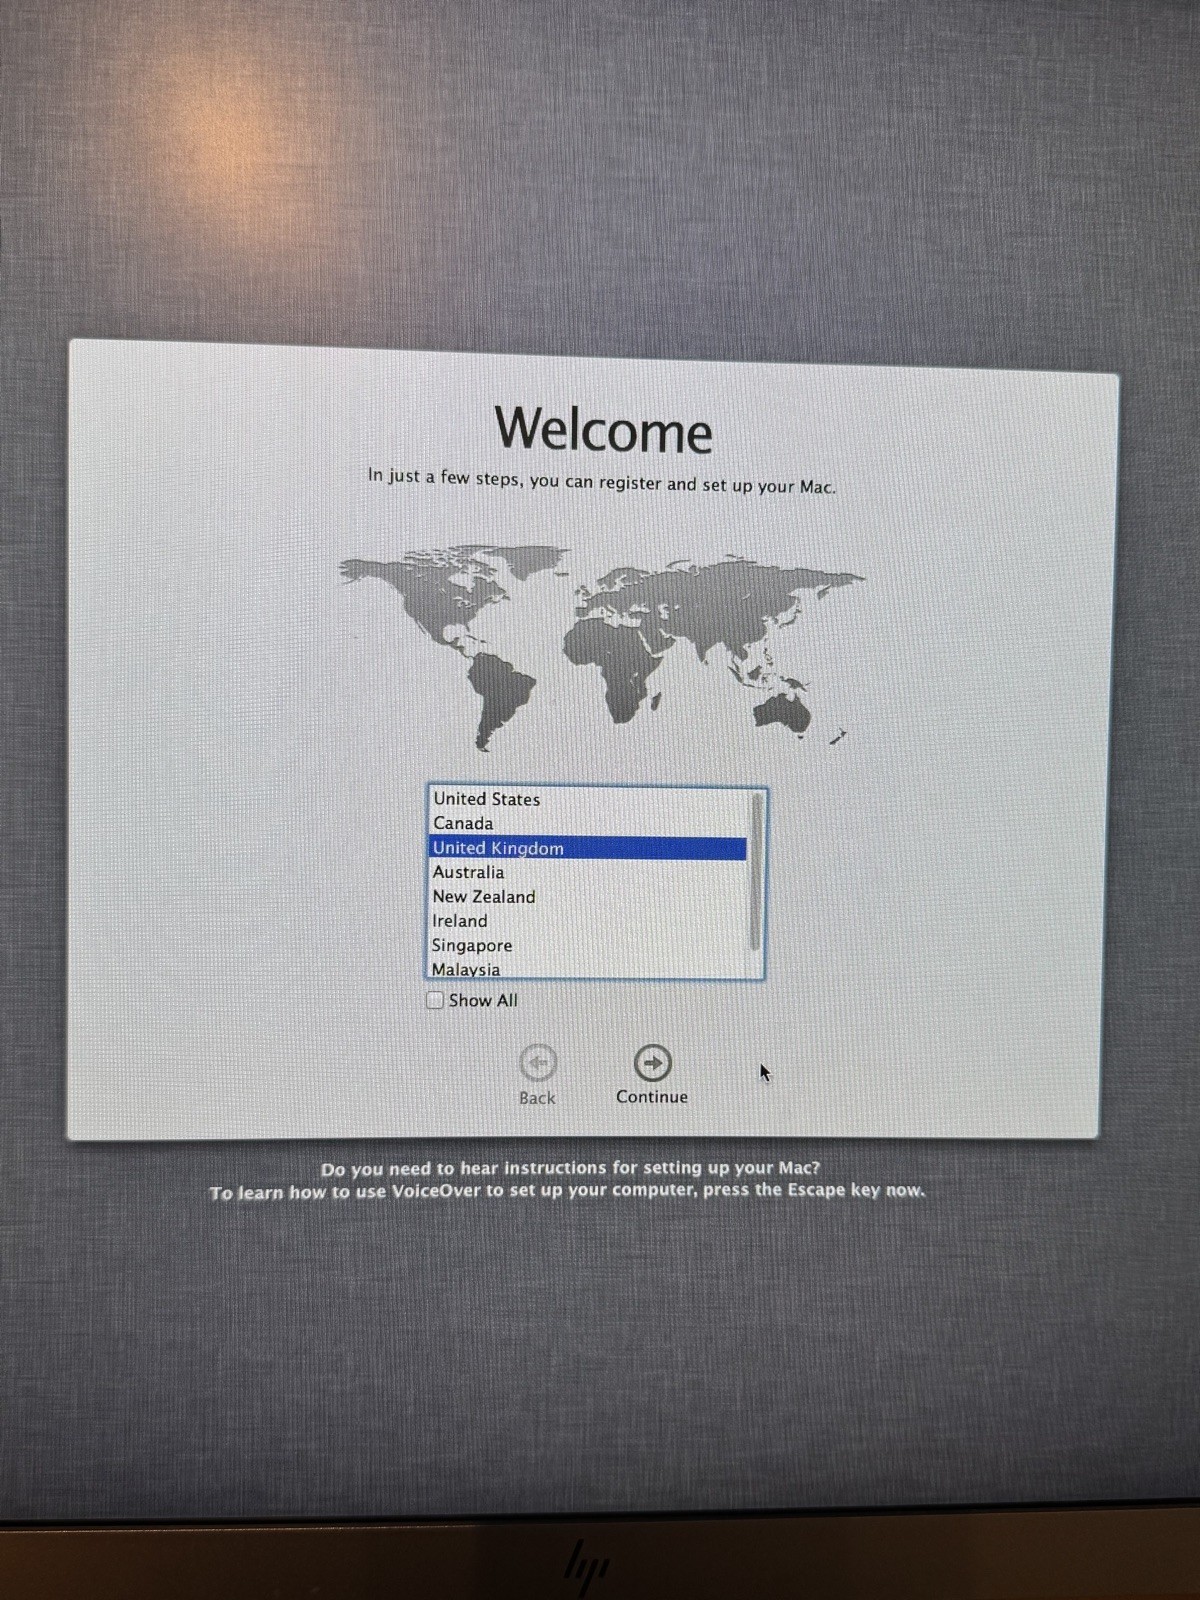Screen dimensions: 1200x1600
Task: Click the Back label
Action: 537,1098
